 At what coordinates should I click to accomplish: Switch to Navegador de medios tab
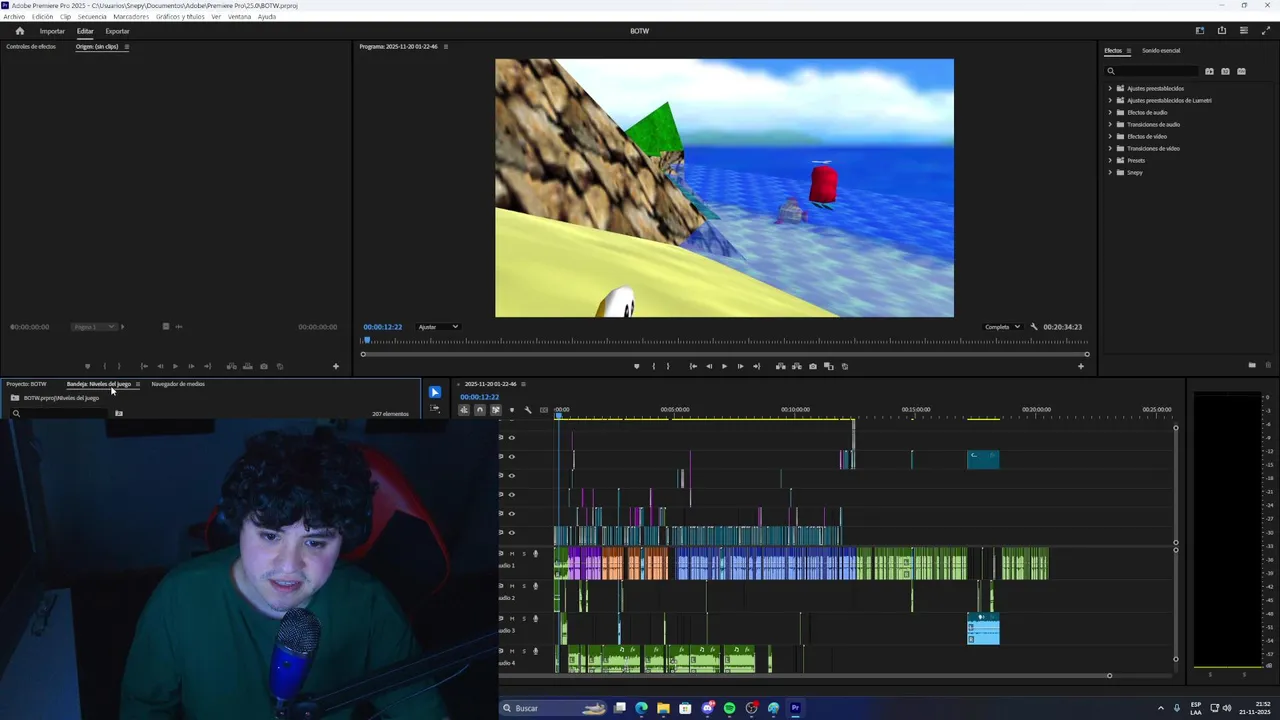click(178, 384)
